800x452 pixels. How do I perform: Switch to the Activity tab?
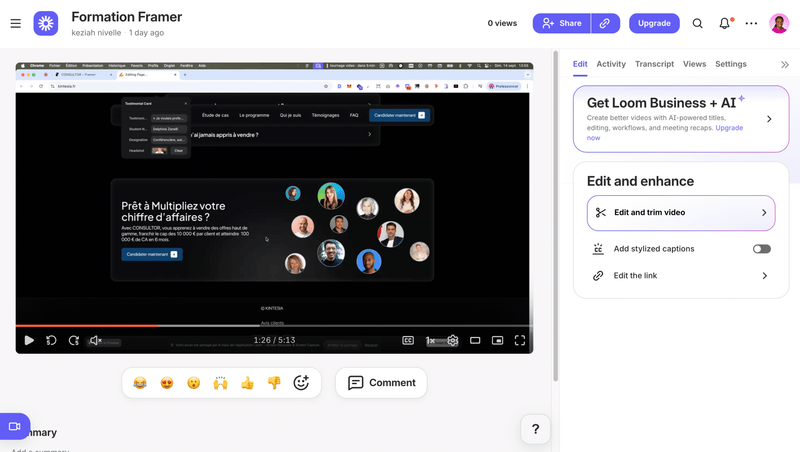click(x=611, y=64)
